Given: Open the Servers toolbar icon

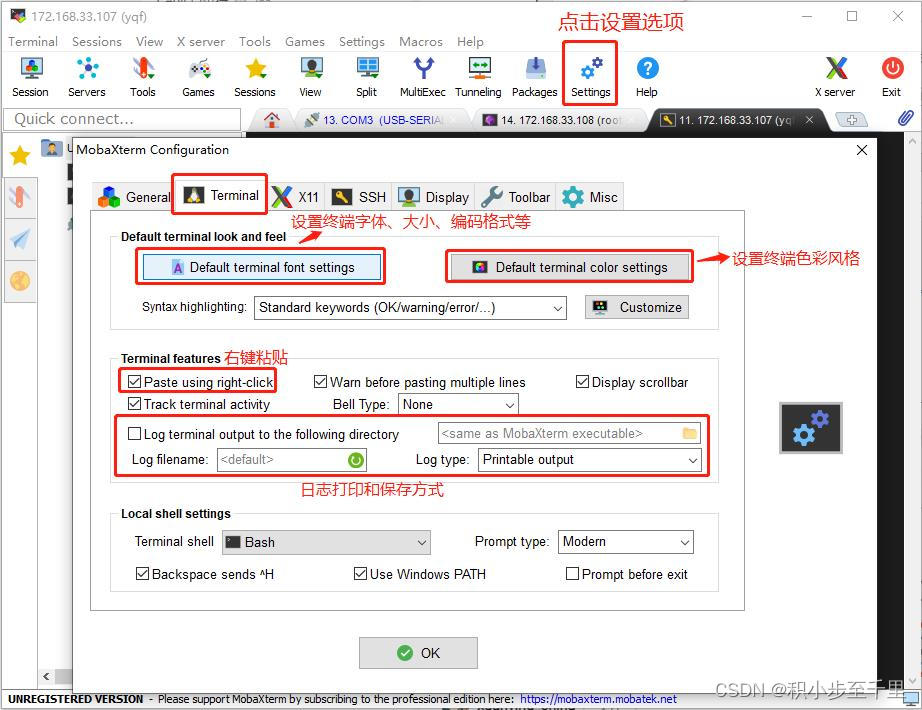Looking at the screenshot, I should (87, 77).
